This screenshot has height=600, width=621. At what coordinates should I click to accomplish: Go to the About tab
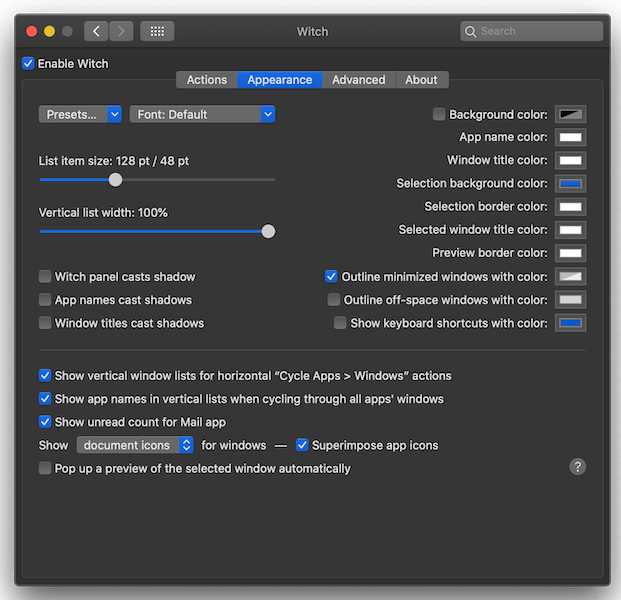coord(421,80)
